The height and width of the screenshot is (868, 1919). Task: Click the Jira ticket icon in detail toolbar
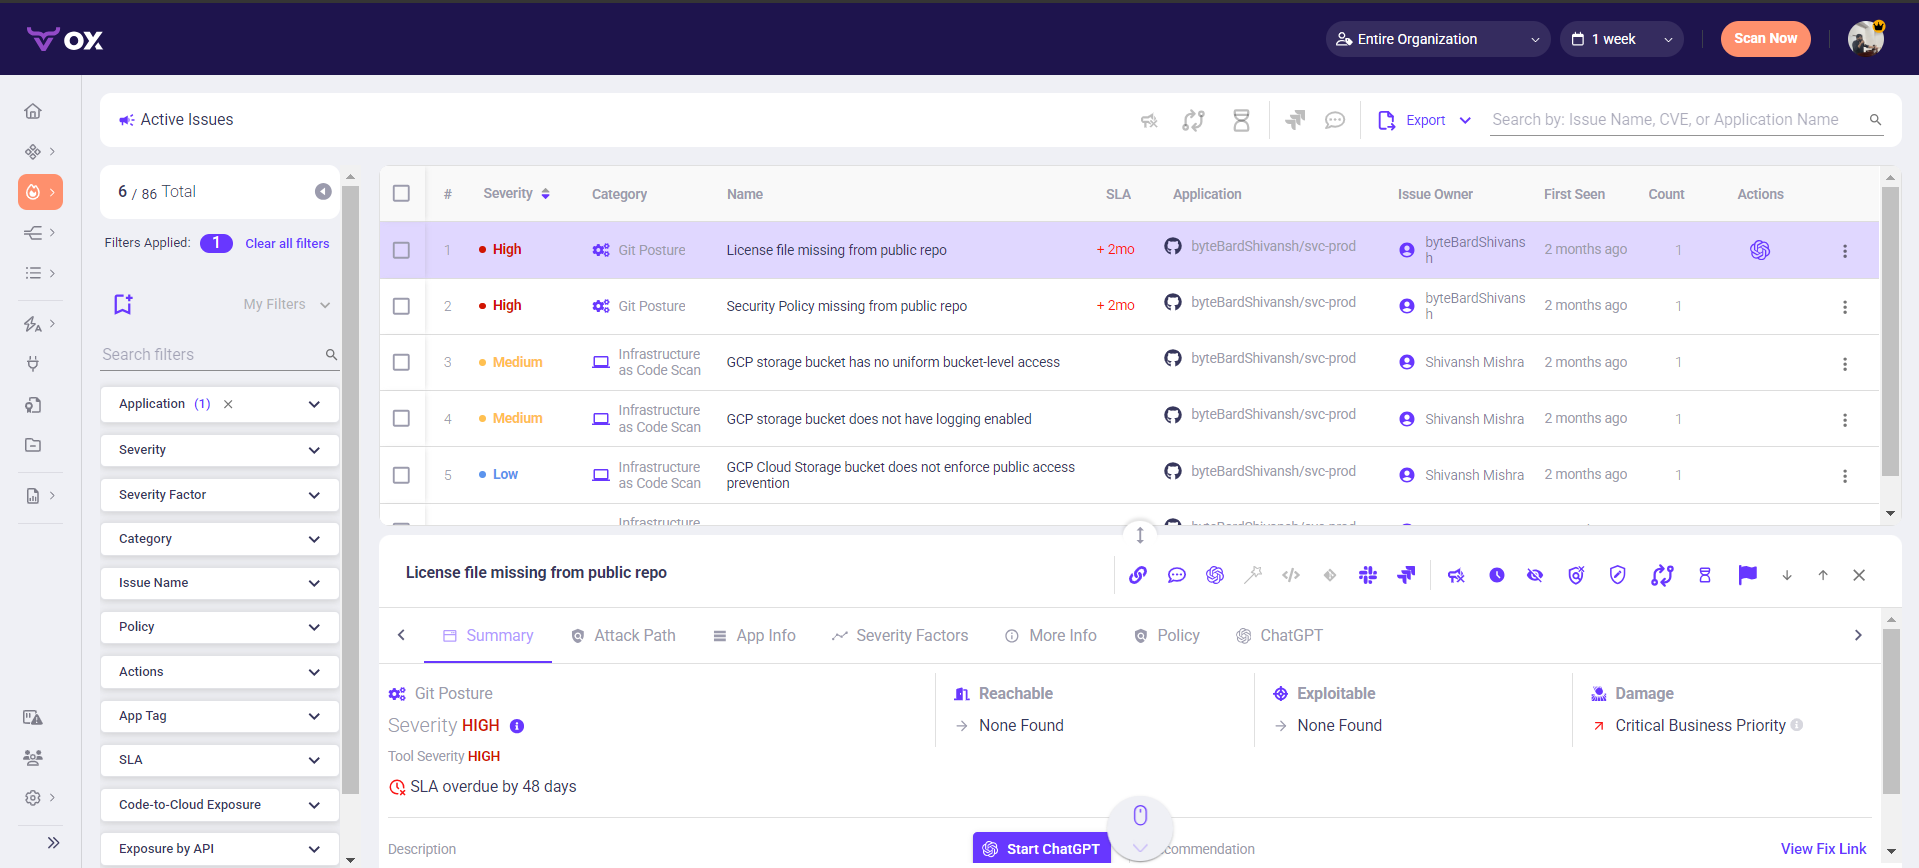click(x=1406, y=575)
